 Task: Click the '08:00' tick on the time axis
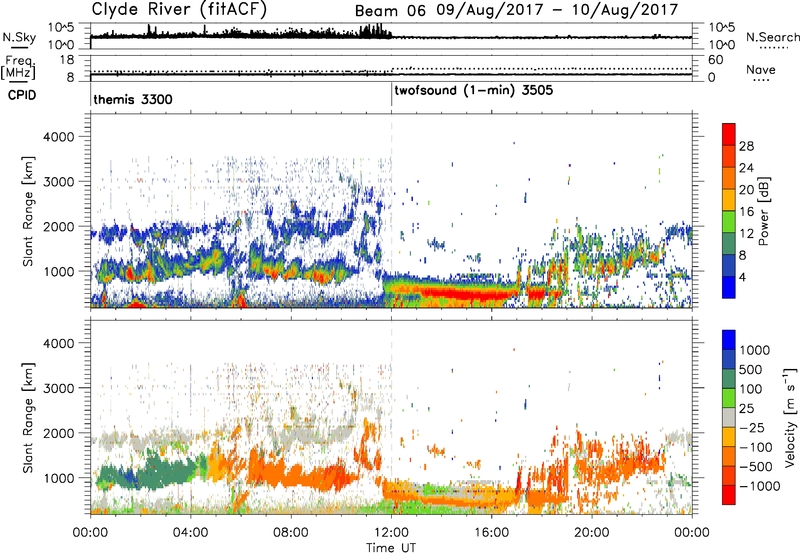click(291, 533)
